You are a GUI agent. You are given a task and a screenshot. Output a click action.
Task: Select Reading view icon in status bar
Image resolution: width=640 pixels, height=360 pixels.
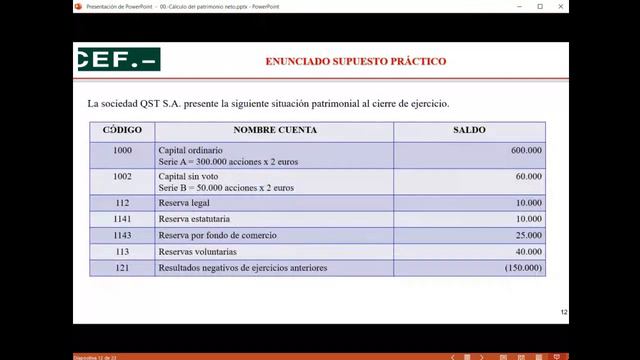(x=539, y=357)
